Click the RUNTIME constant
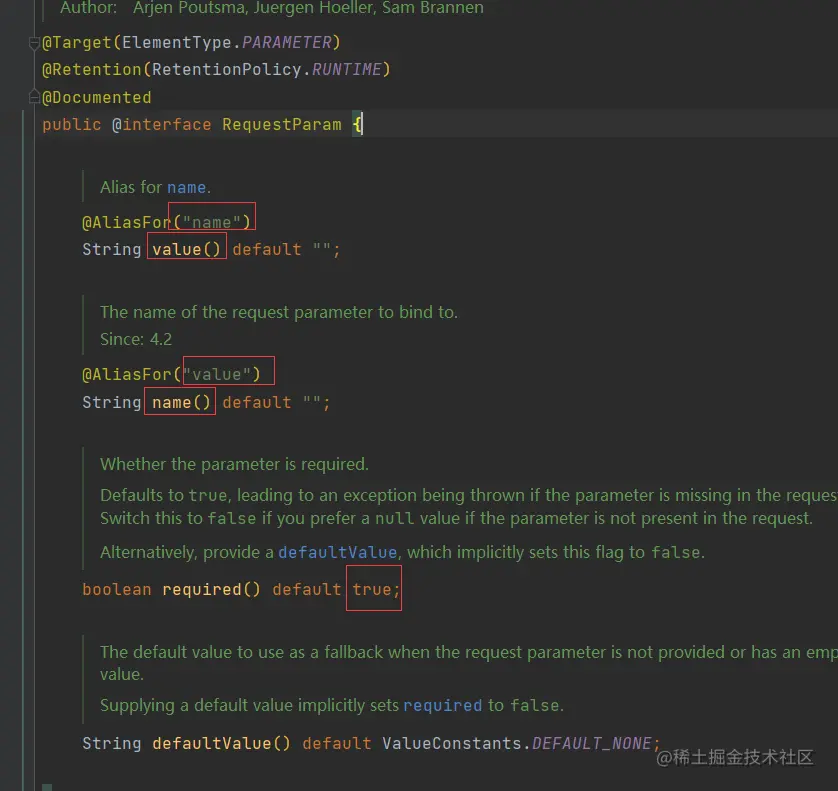The width and height of the screenshot is (838, 791). (346, 69)
